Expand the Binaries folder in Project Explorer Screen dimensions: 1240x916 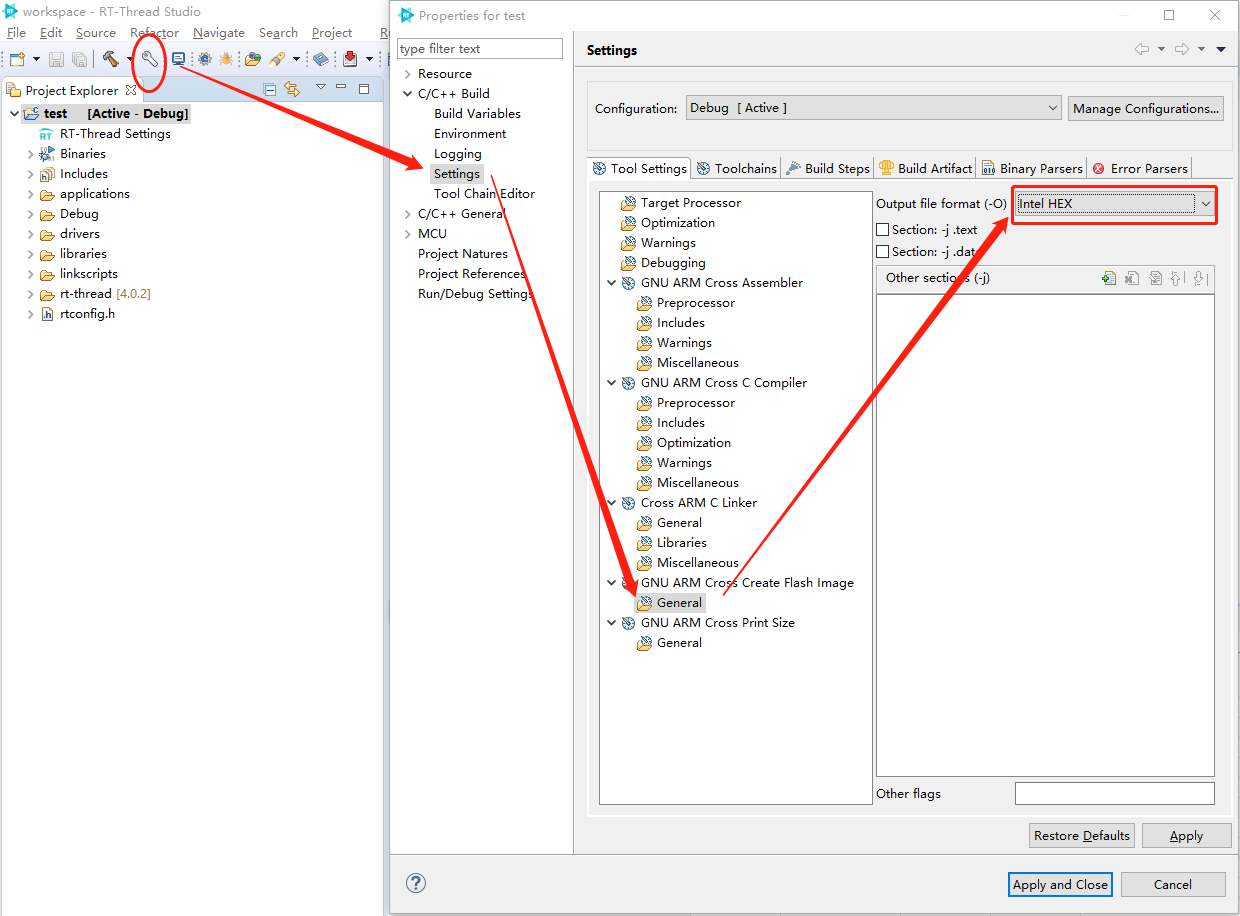[x=30, y=154]
